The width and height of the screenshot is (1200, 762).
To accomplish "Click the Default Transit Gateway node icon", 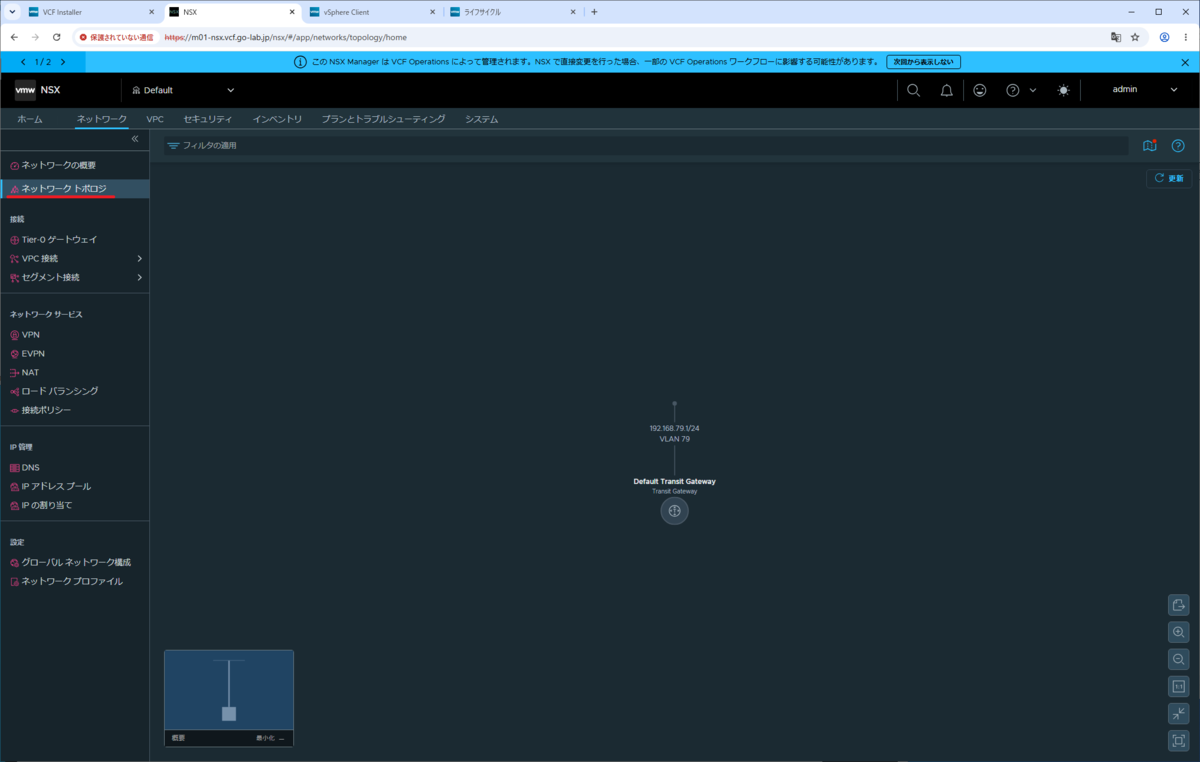I will [x=674, y=511].
